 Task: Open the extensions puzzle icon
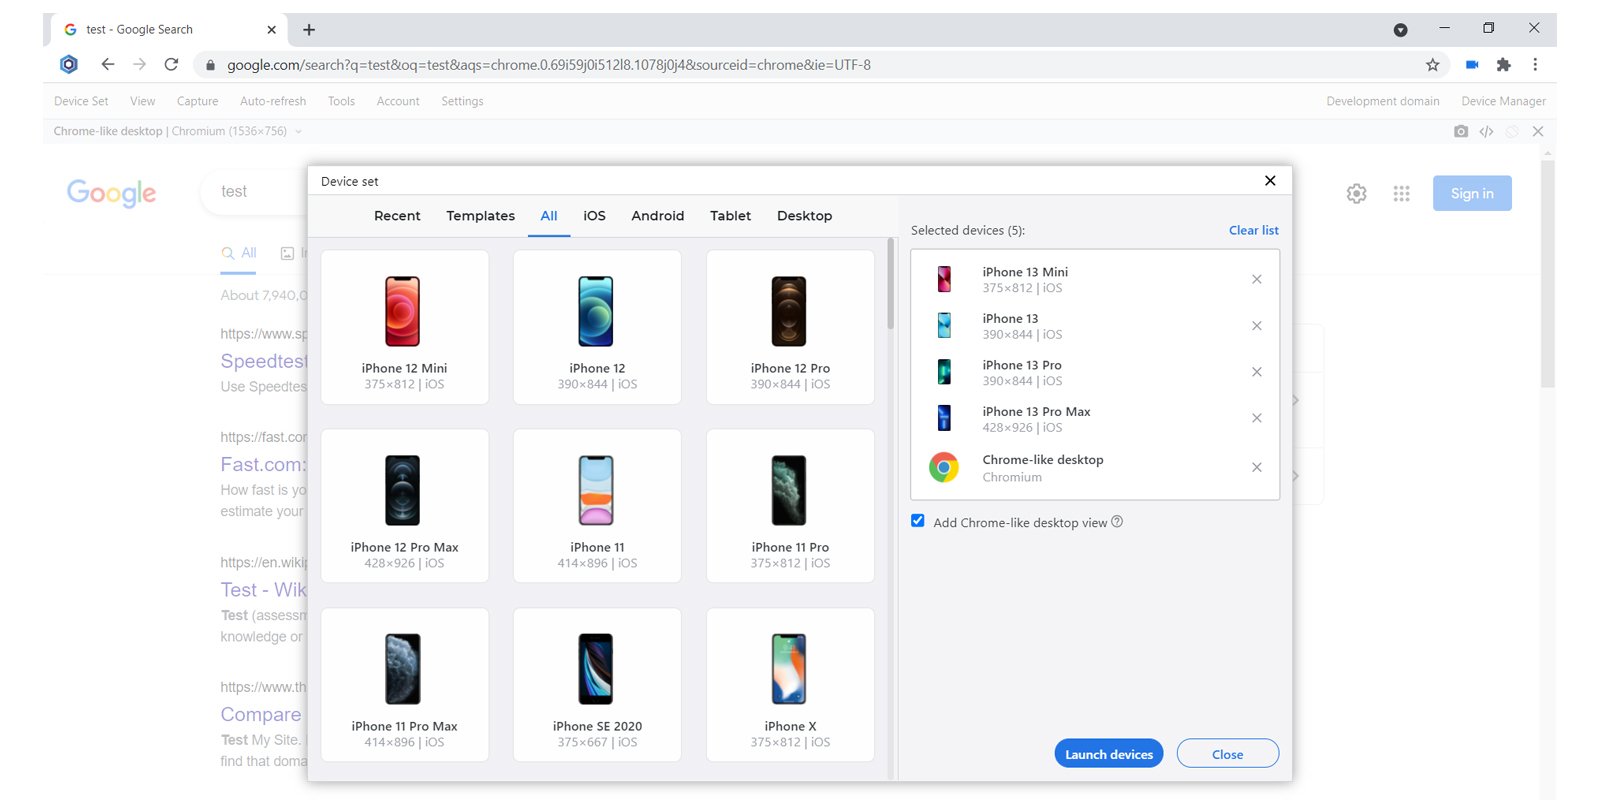(x=1503, y=65)
